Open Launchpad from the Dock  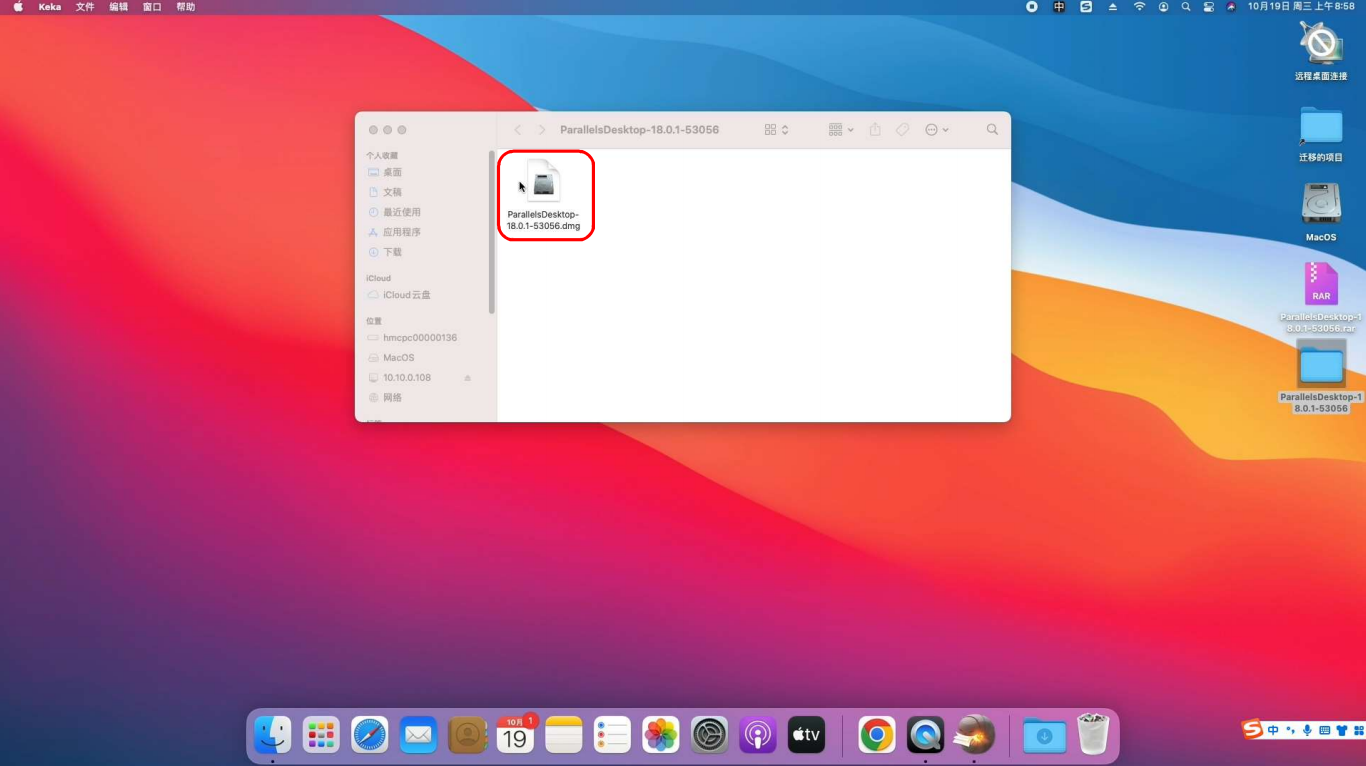(x=321, y=736)
